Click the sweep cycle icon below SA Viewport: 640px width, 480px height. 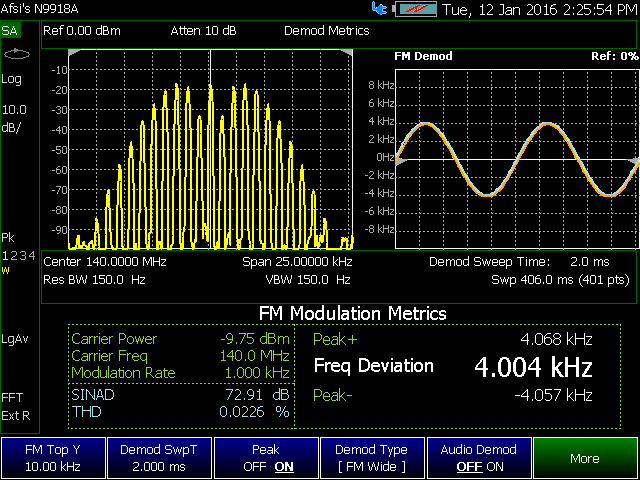point(17,54)
